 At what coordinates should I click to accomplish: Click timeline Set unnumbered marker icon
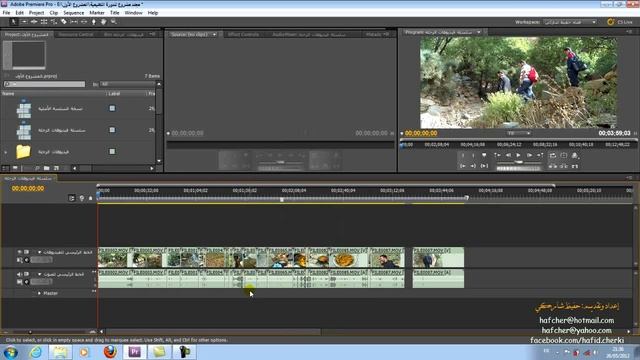click(91, 198)
